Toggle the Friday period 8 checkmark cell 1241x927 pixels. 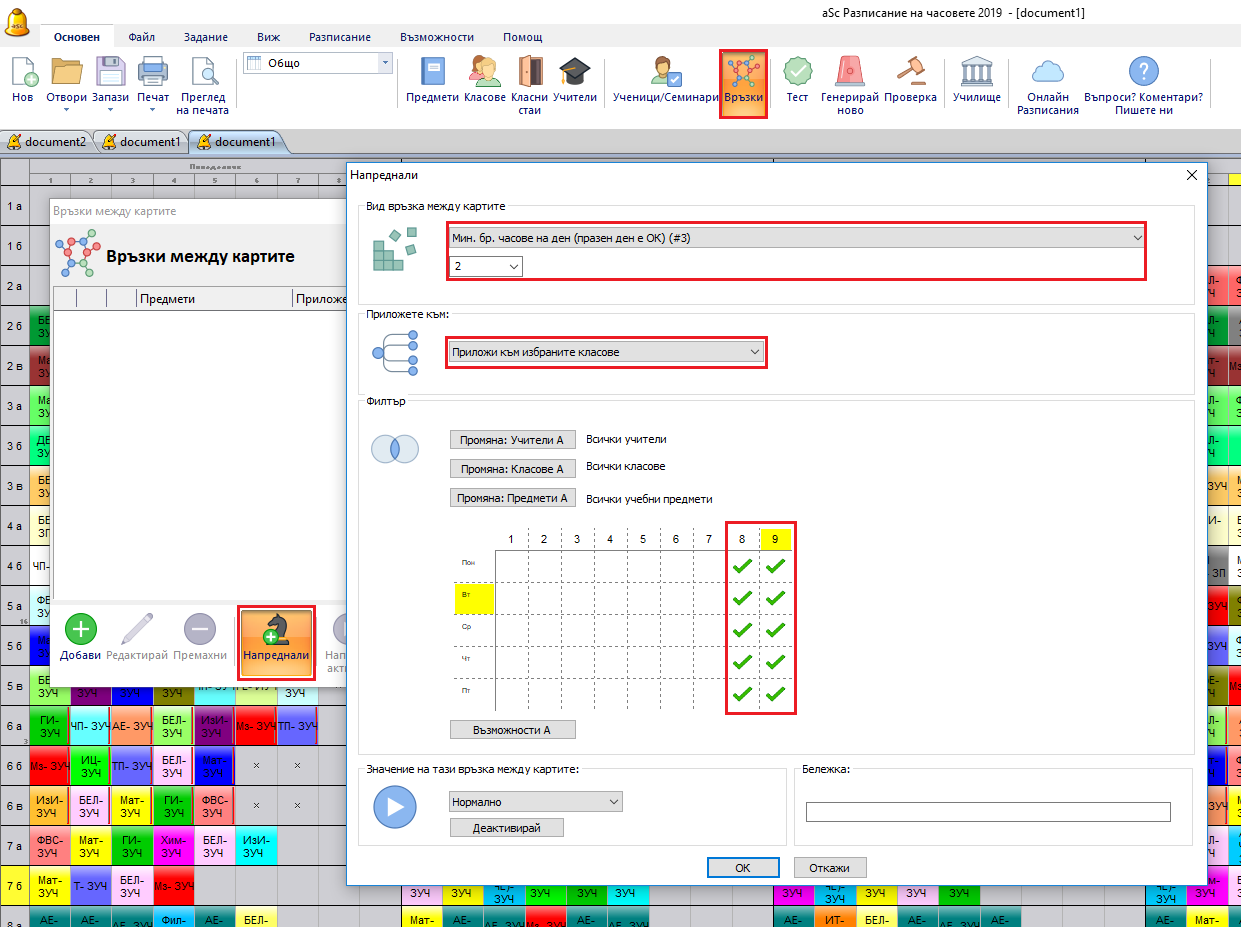coord(742,694)
